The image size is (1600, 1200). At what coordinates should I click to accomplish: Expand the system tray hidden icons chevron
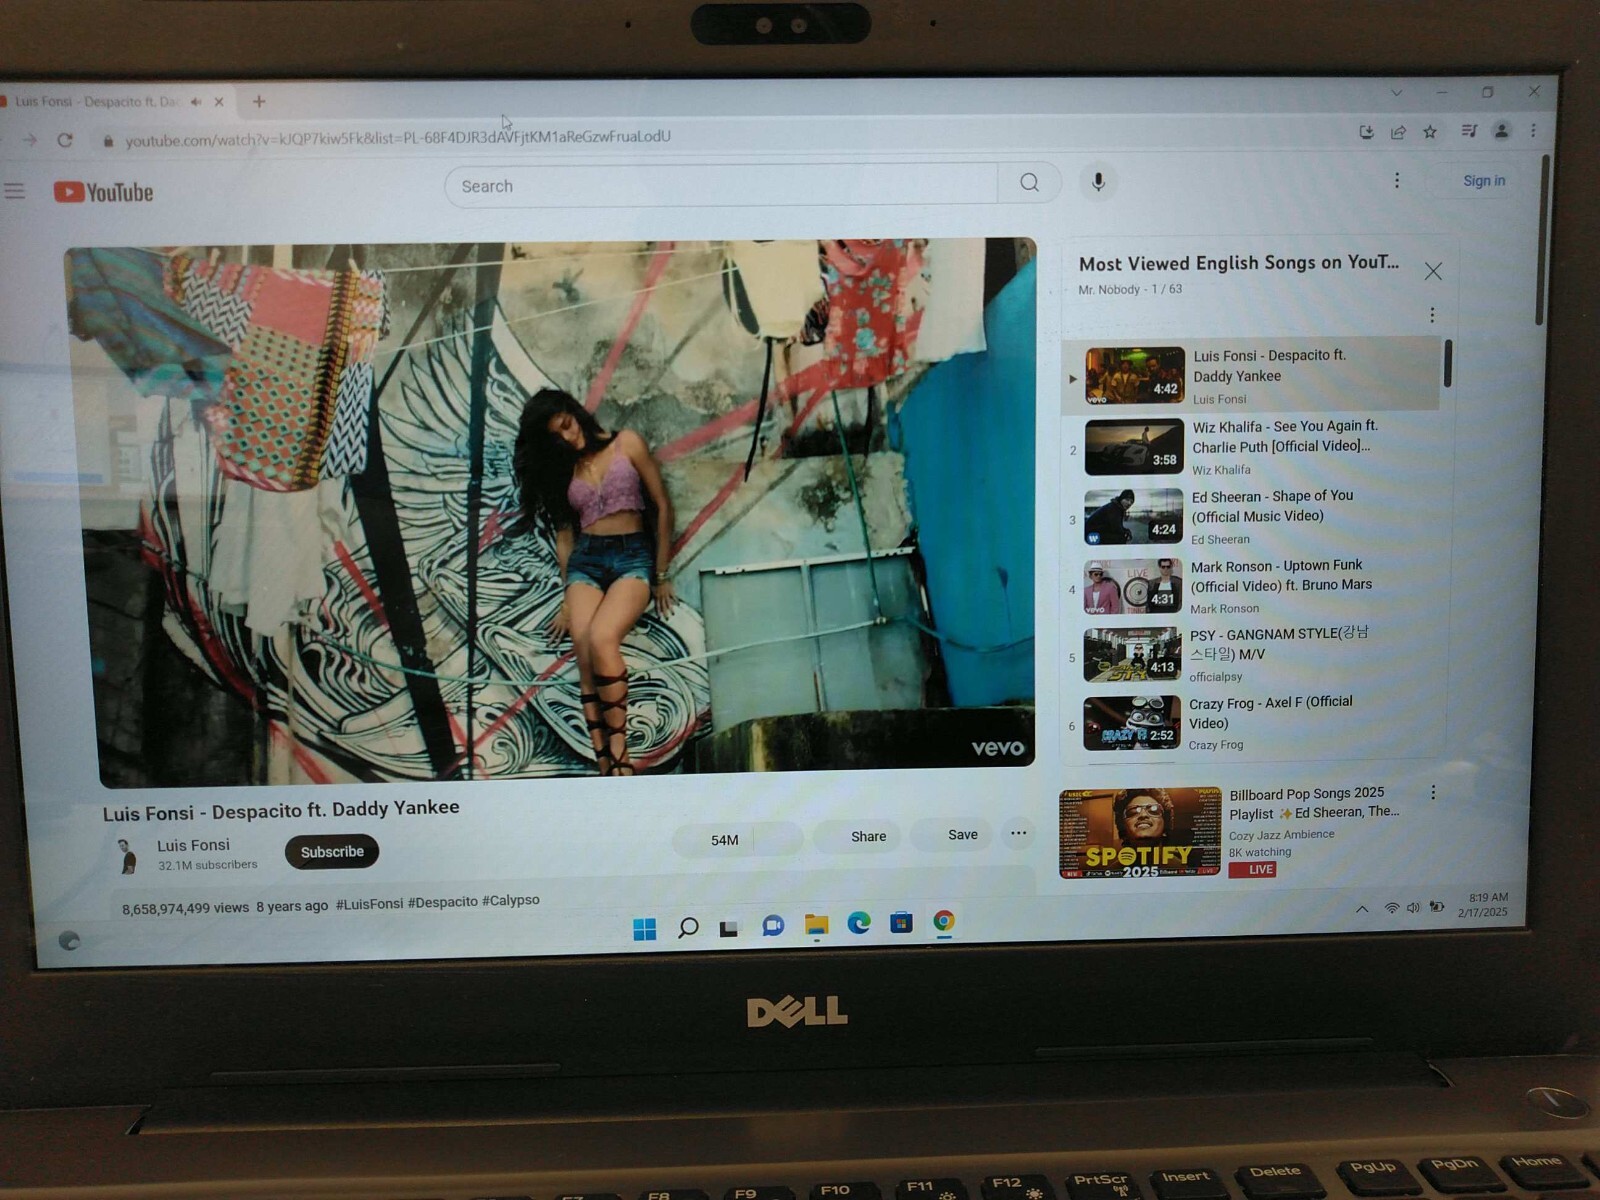[1362, 909]
